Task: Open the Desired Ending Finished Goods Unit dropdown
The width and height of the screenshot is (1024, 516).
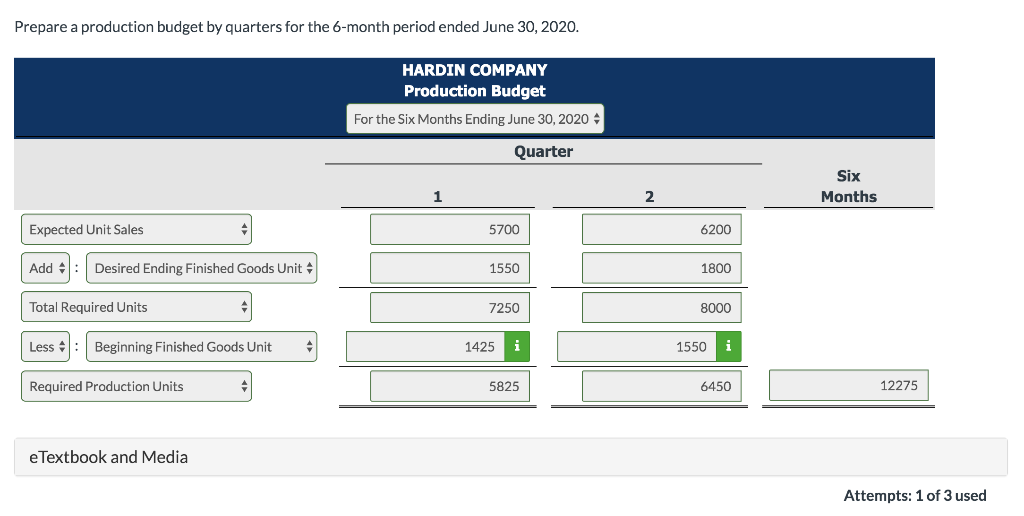Action: click(201, 268)
